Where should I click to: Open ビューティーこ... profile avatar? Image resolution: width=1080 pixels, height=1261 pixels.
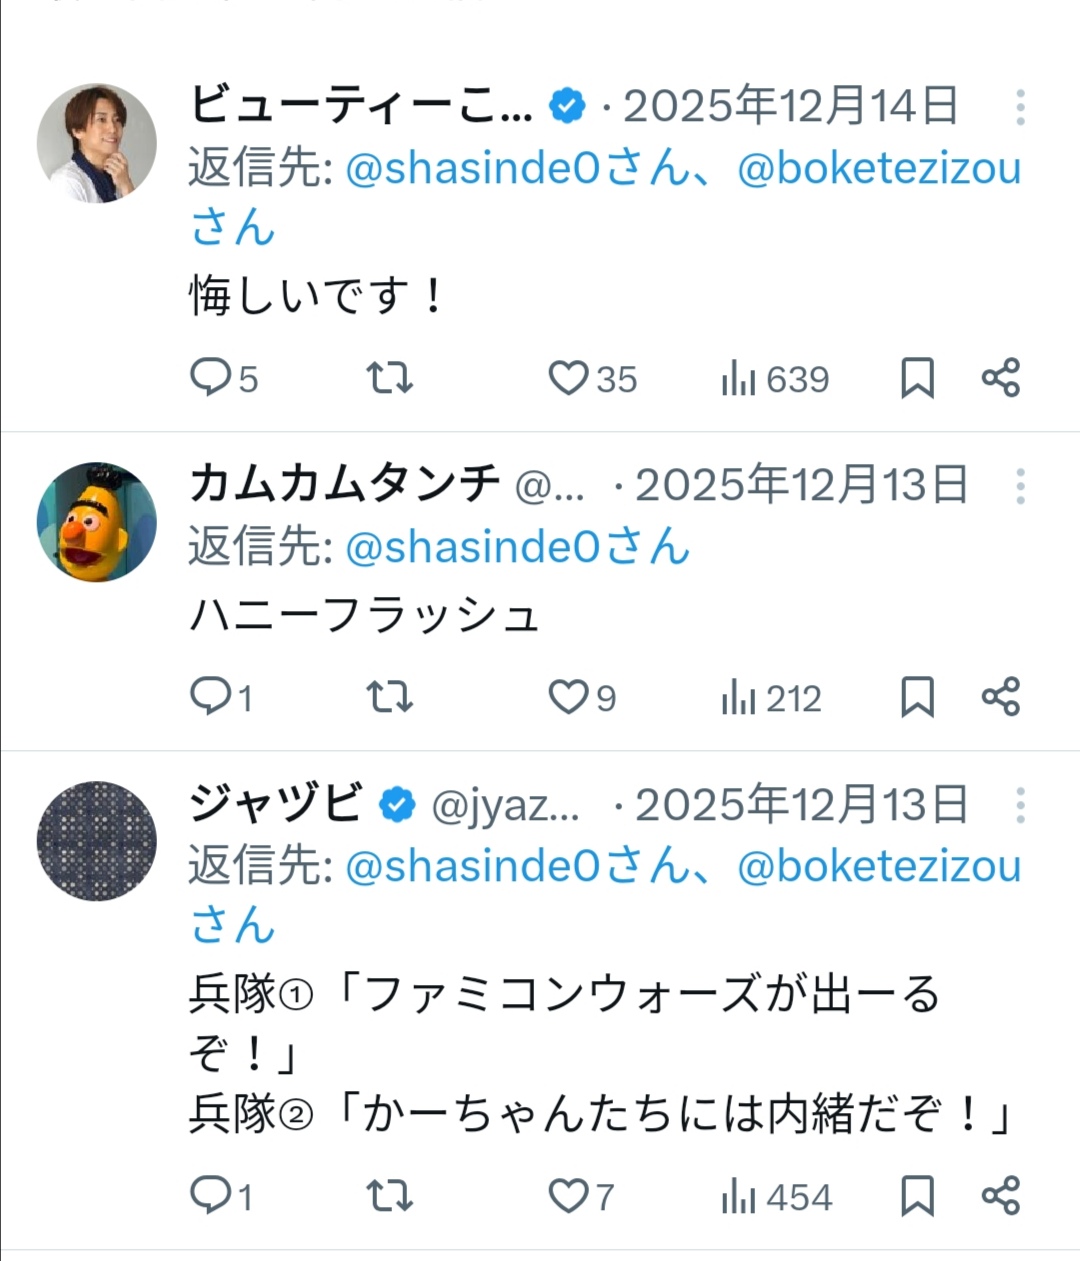click(97, 143)
